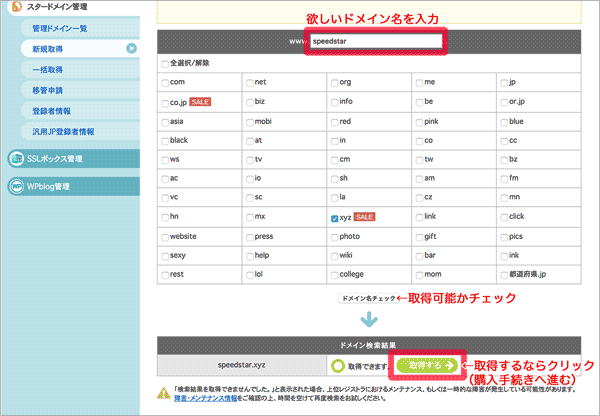
Task: Check the rest domain checkbox
Action: pyautogui.click(x=165, y=275)
